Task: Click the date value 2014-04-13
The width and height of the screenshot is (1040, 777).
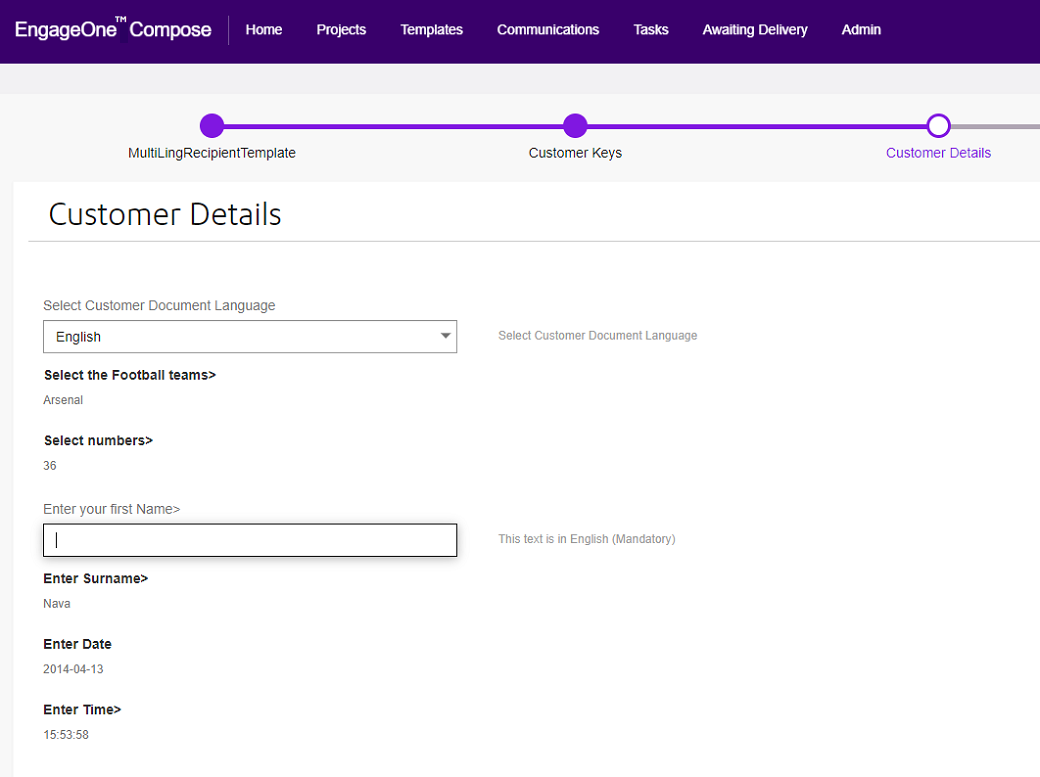Action: coord(73,670)
